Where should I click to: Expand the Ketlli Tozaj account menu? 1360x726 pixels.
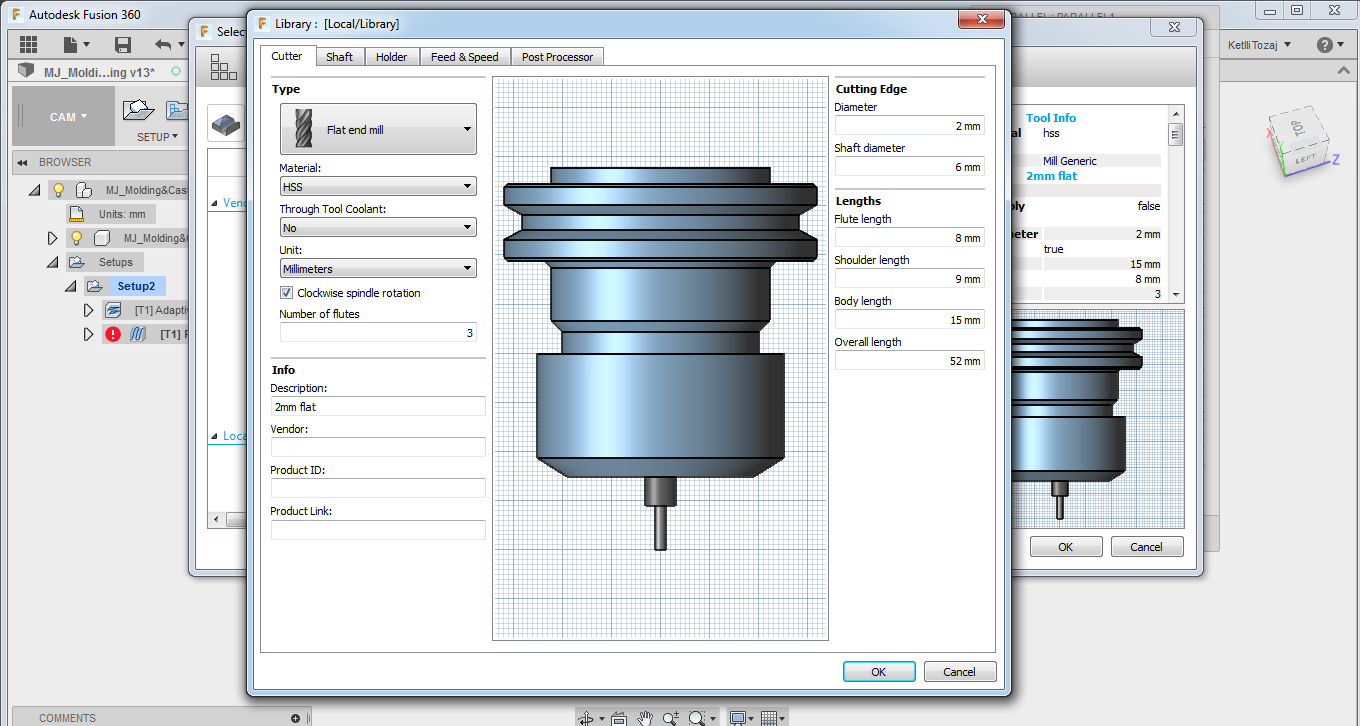[x=1259, y=45]
